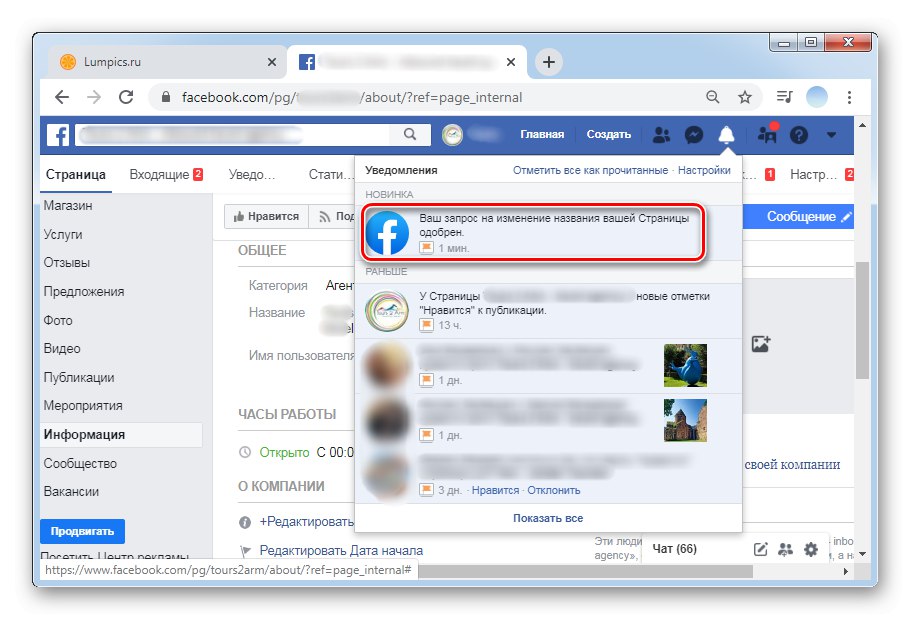
Task: Open the Chrome profile avatar
Action: click(x=816, y=97)
